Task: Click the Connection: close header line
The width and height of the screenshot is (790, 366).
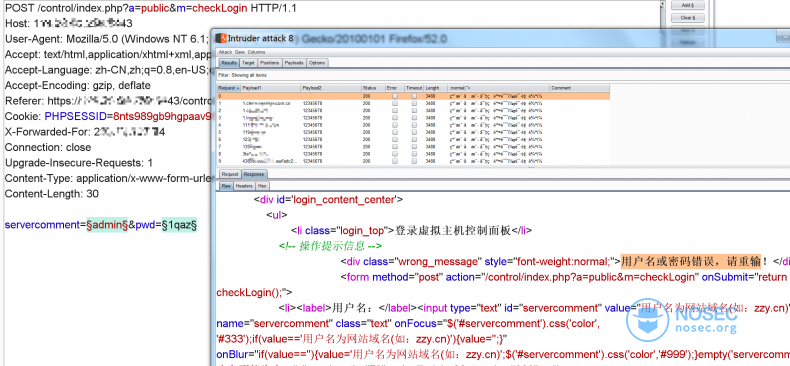Action: point(48,148)
